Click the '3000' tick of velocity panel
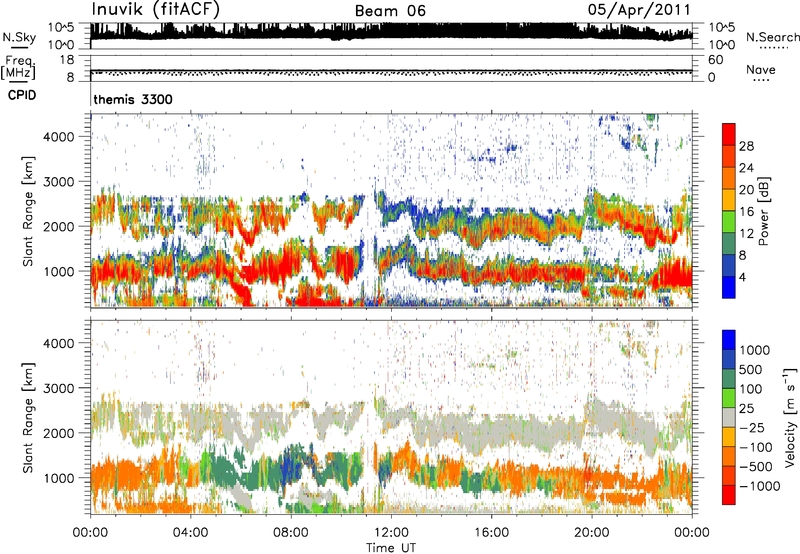Image resolution: width=800 pixels, height=554 pixels. 59,388
